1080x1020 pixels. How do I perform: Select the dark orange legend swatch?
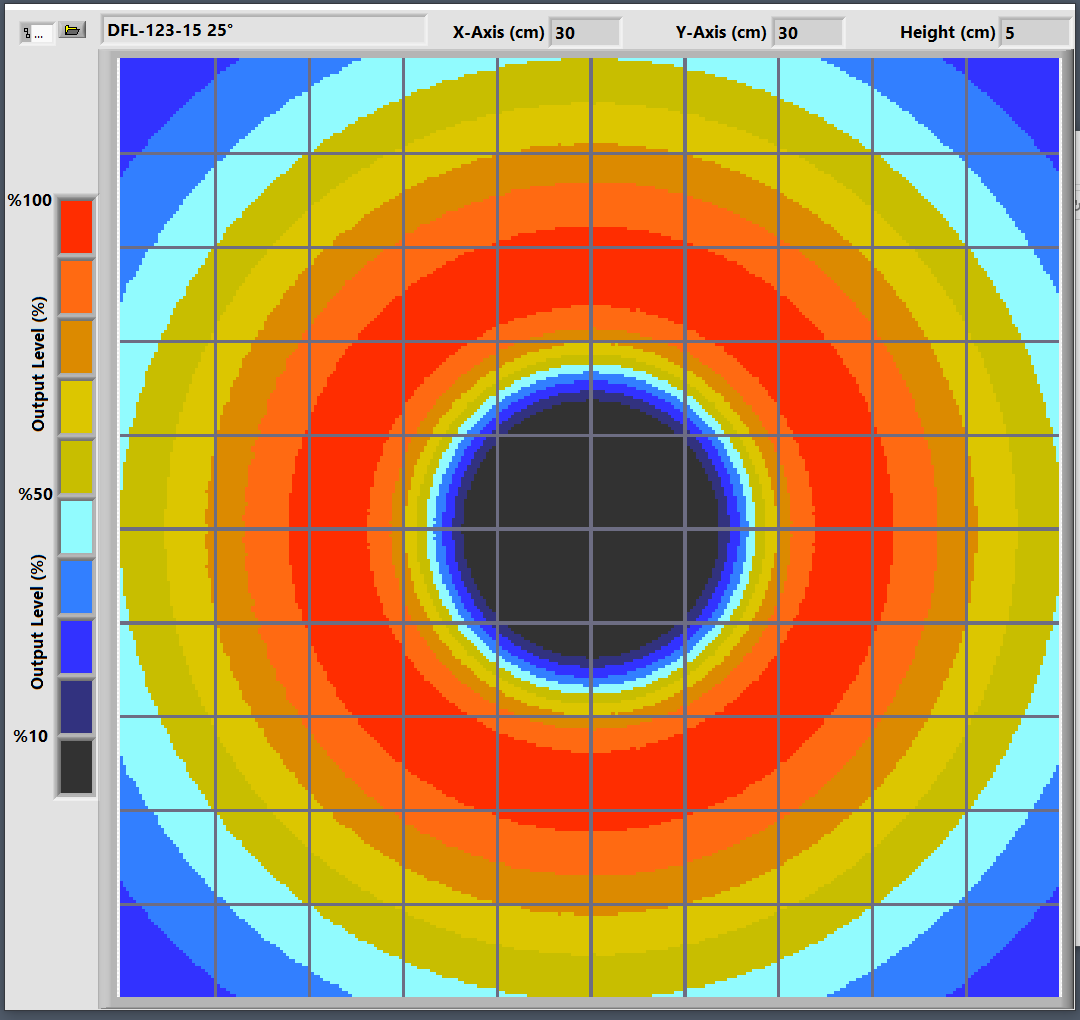75,347
